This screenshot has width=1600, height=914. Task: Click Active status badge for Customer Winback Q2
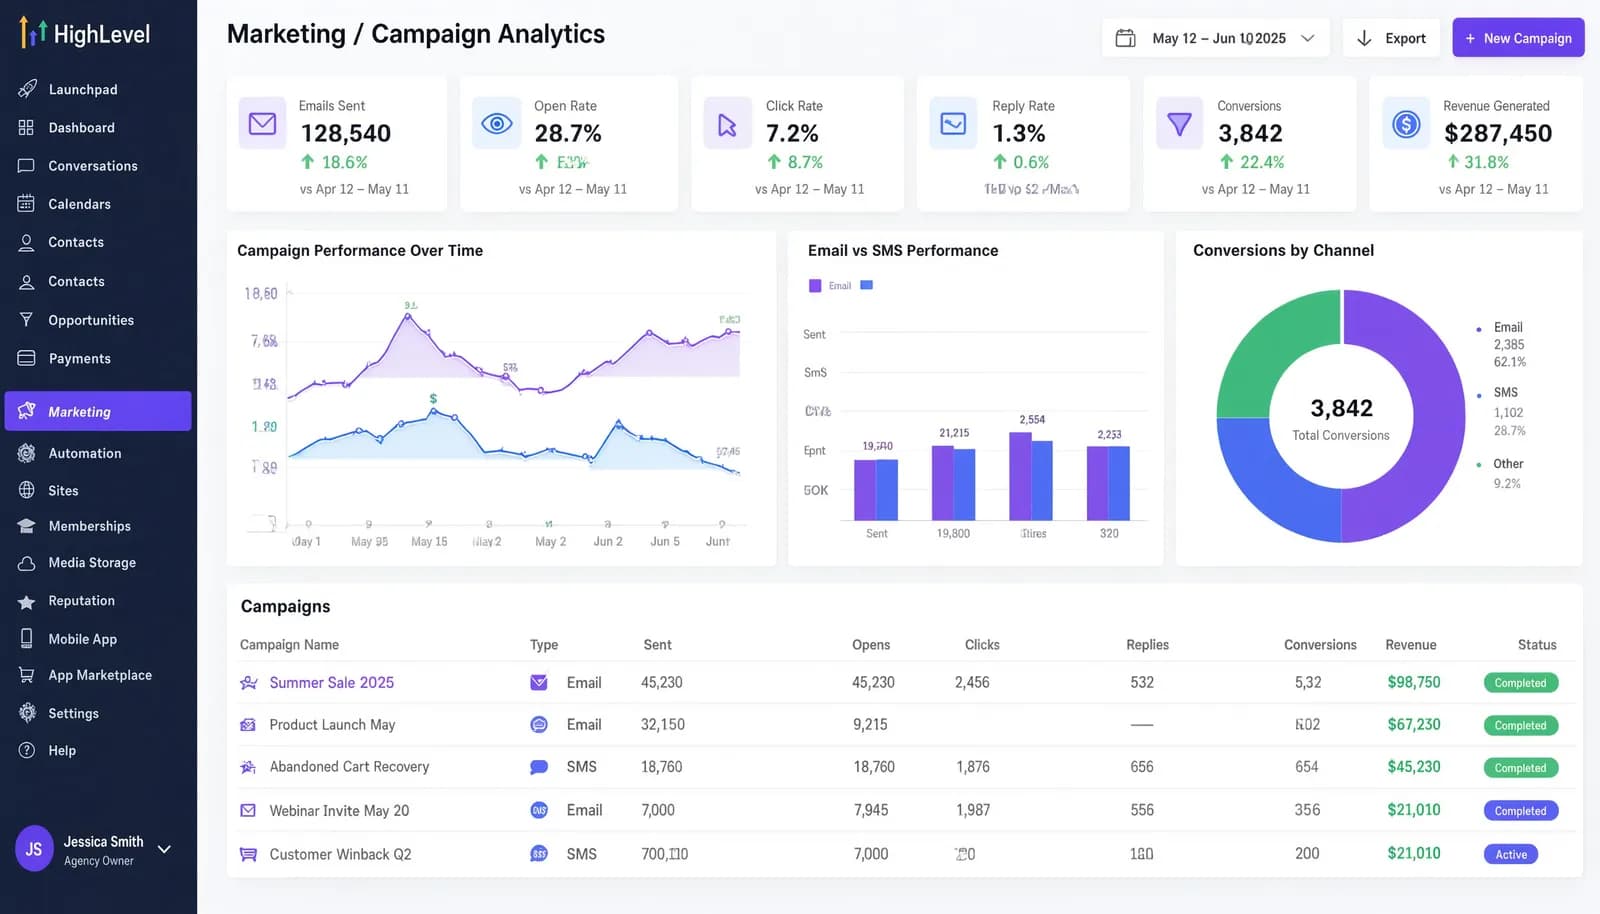point(1511,854)
